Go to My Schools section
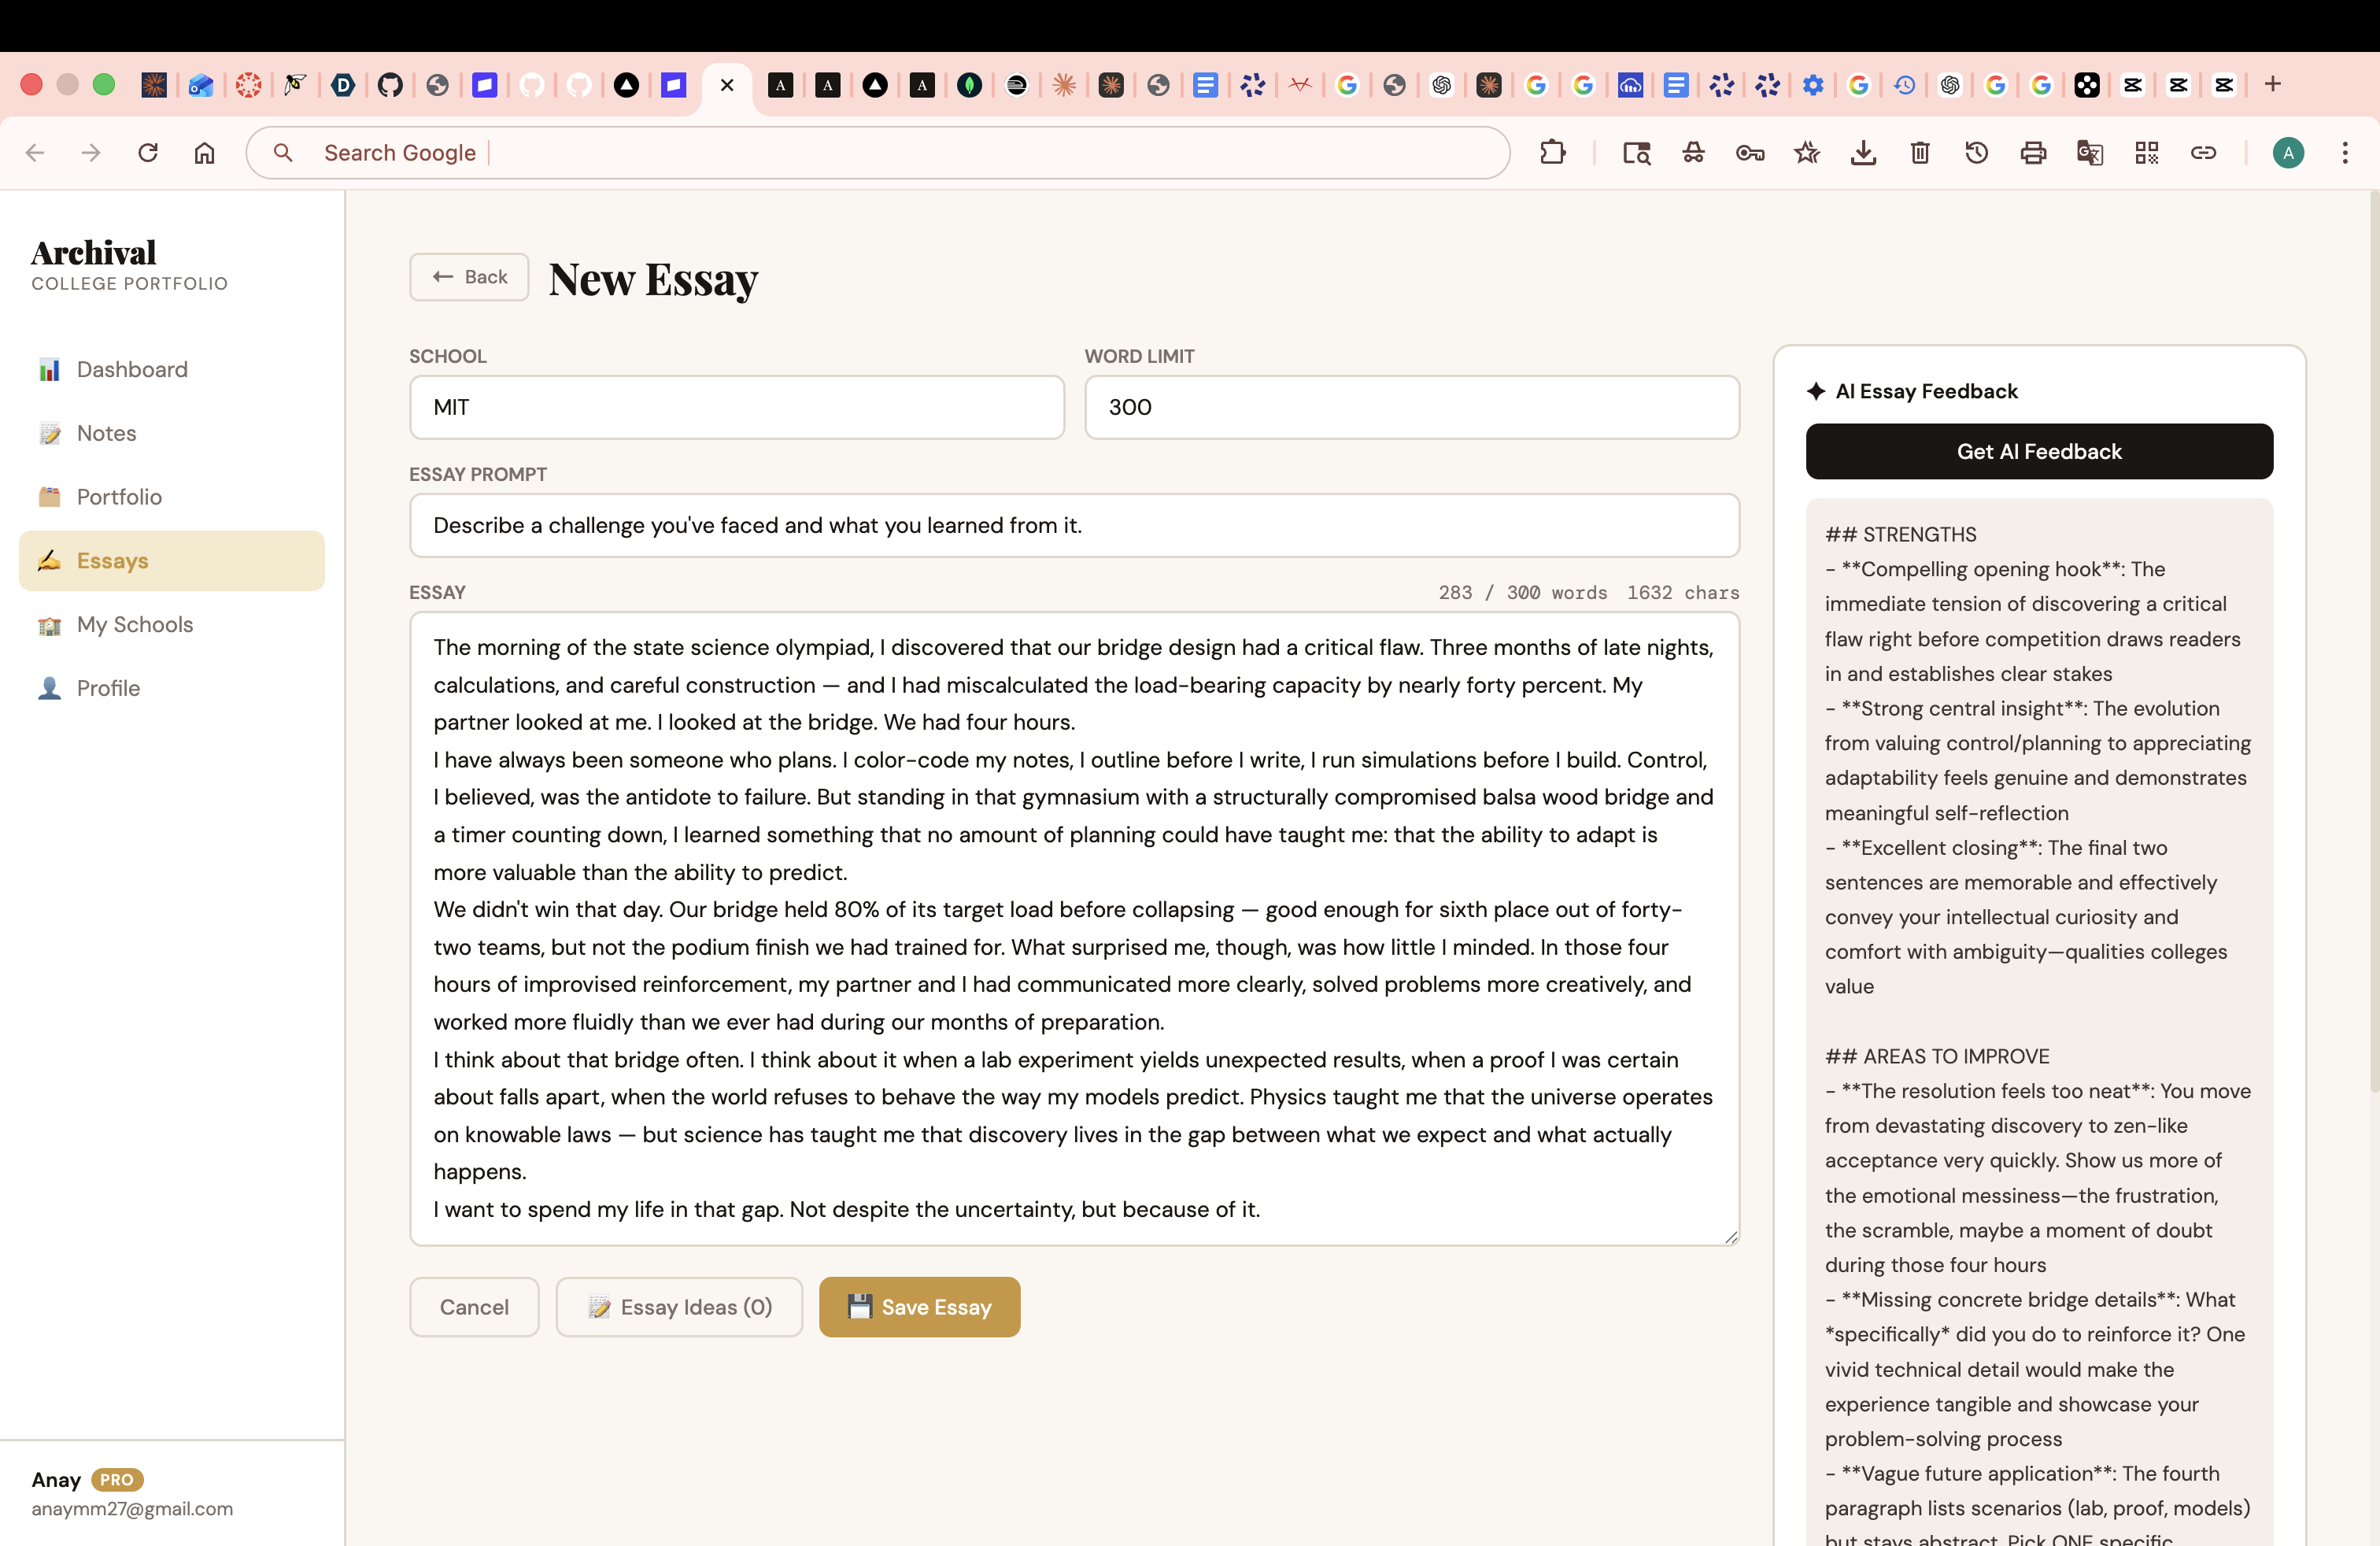This screenshot has height=1546, width=2380. (x=134, y=624)
